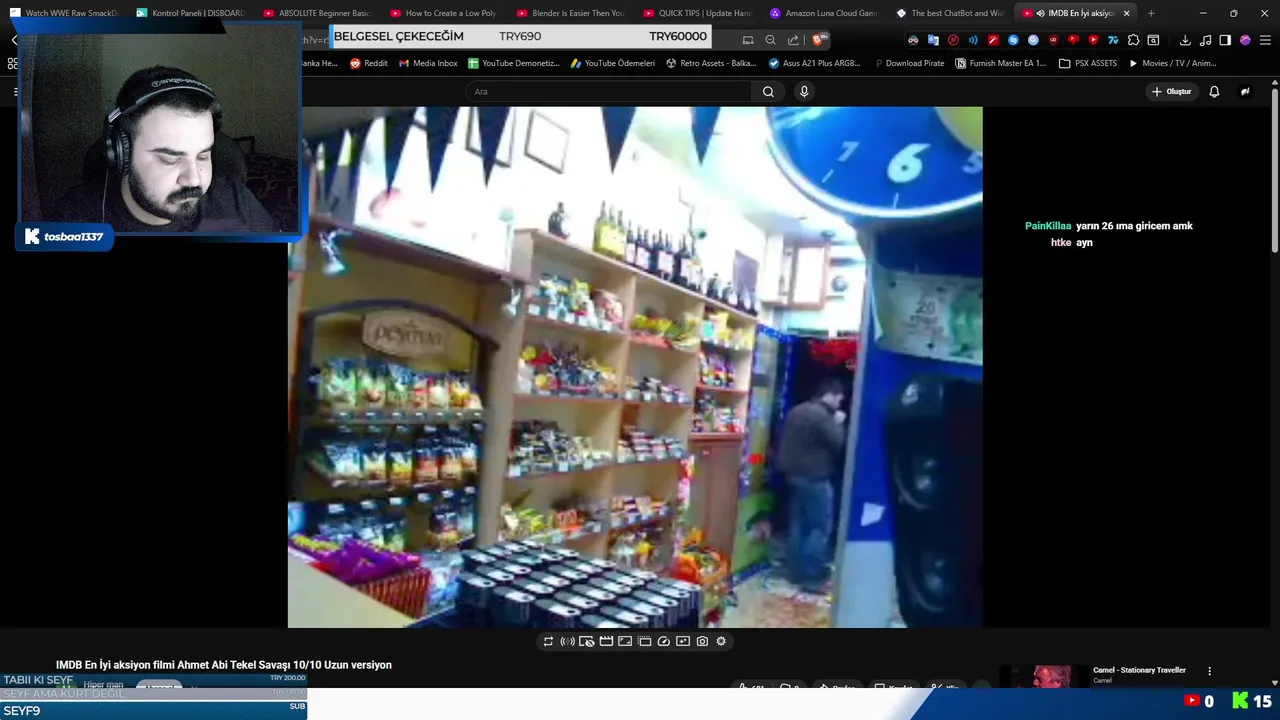
Task: Open YouTube Demonetiz... bookmark
Action: pos(513,63)
